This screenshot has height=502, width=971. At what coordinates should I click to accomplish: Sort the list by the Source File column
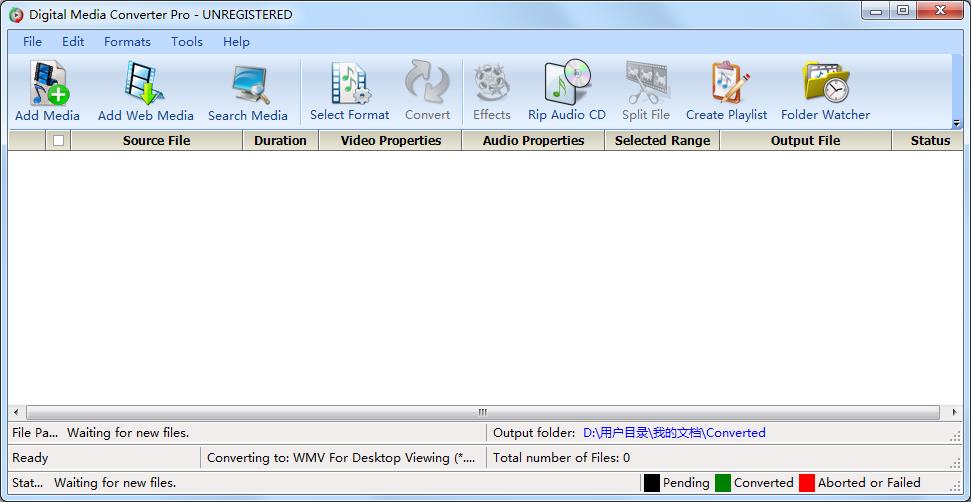156,141
